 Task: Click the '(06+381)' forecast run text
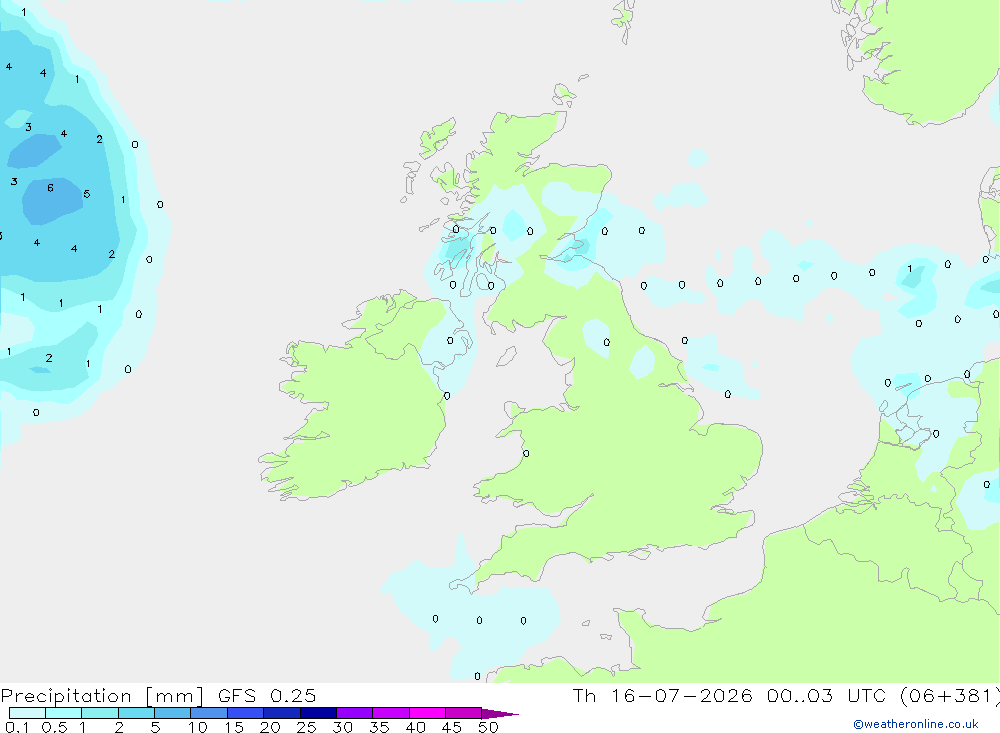tap(949, 695)
